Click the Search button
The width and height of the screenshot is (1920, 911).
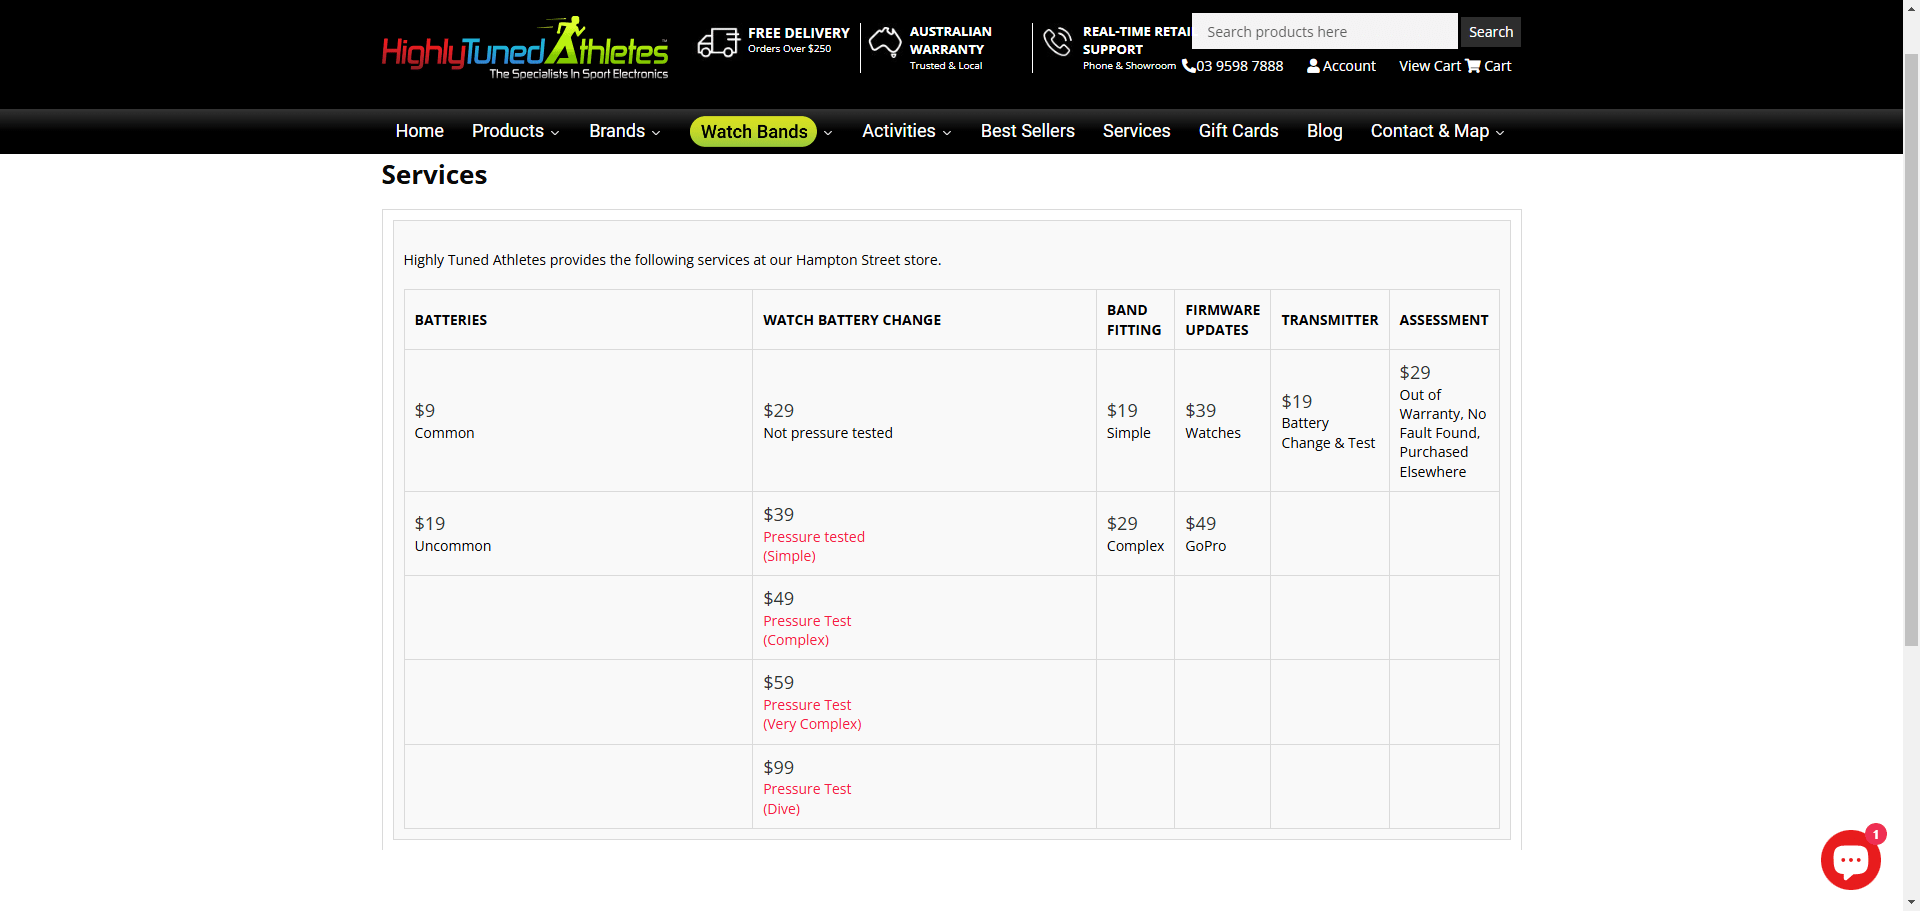coord(1490,31)
